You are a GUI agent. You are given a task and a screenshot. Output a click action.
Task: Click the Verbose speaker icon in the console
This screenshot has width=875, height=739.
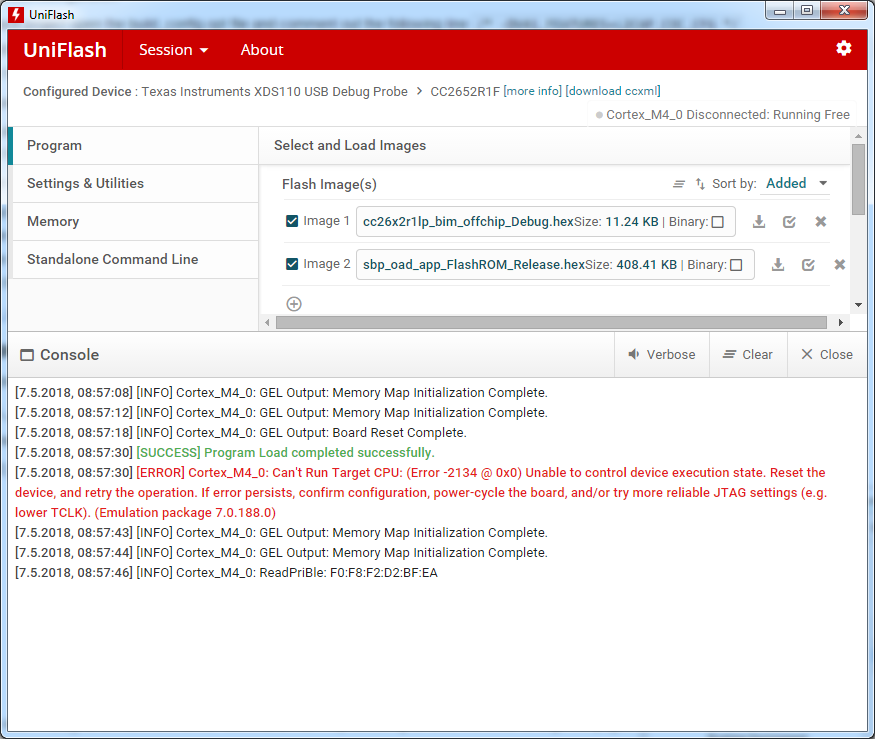tap(634, 354)
